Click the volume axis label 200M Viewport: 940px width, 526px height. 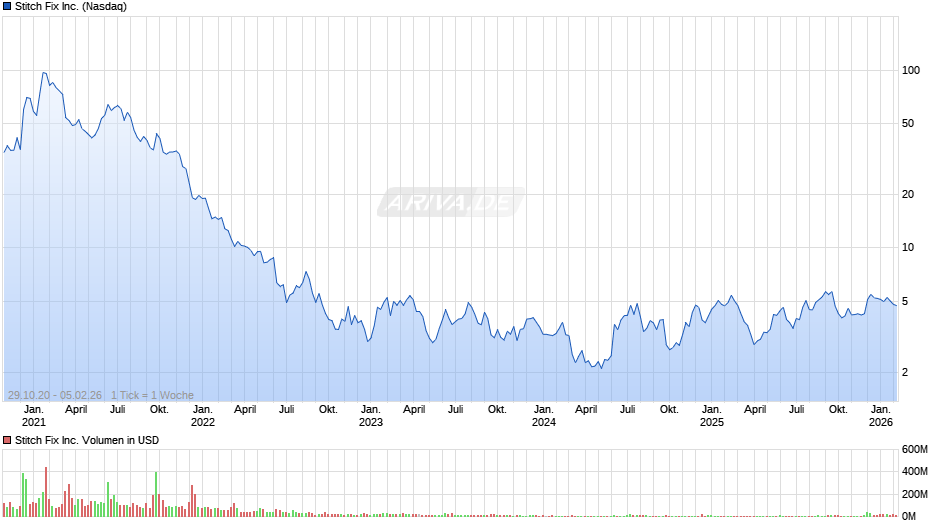[x=915, y=494]
